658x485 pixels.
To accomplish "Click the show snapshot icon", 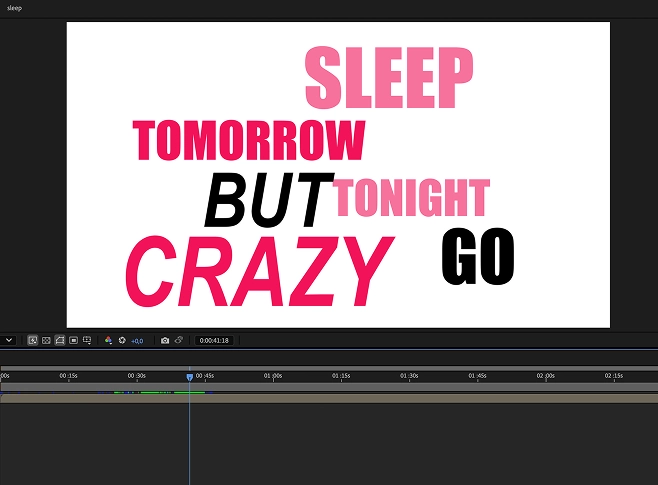I will (x=179, y=340).
